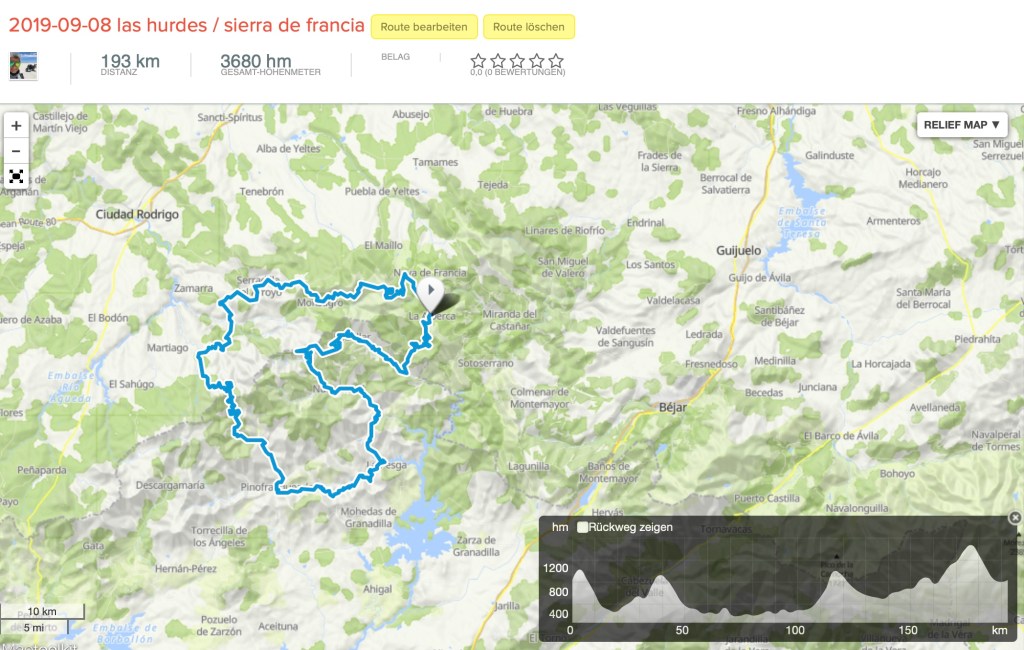Select the highest peak in elevation chart

coord(971,546)
